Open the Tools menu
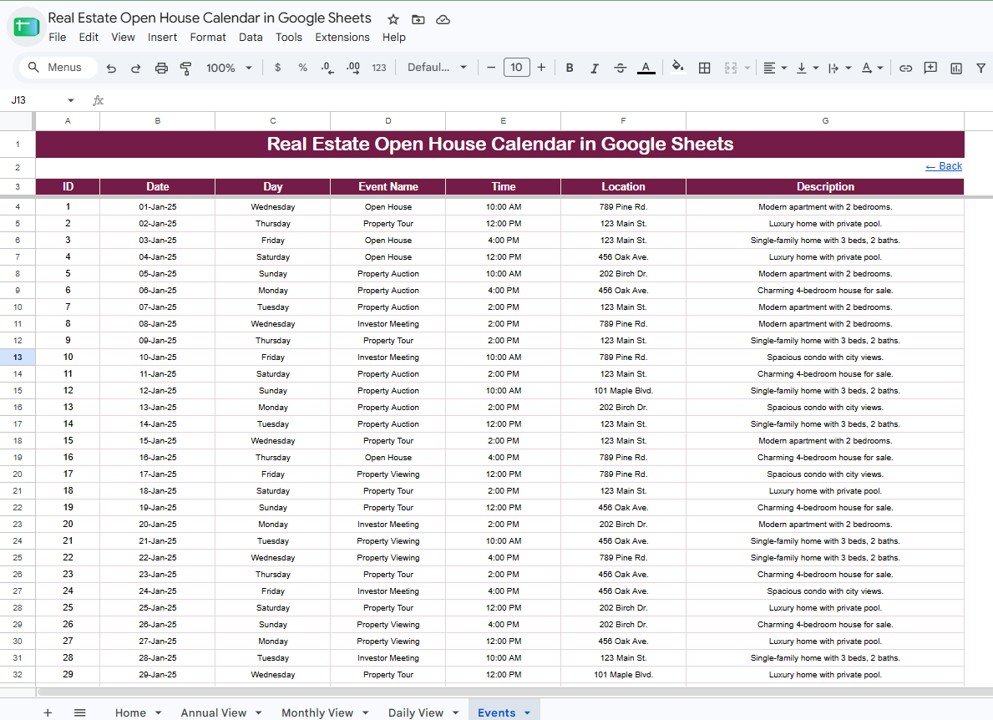The image size is (993, 720). pos(289,37)
